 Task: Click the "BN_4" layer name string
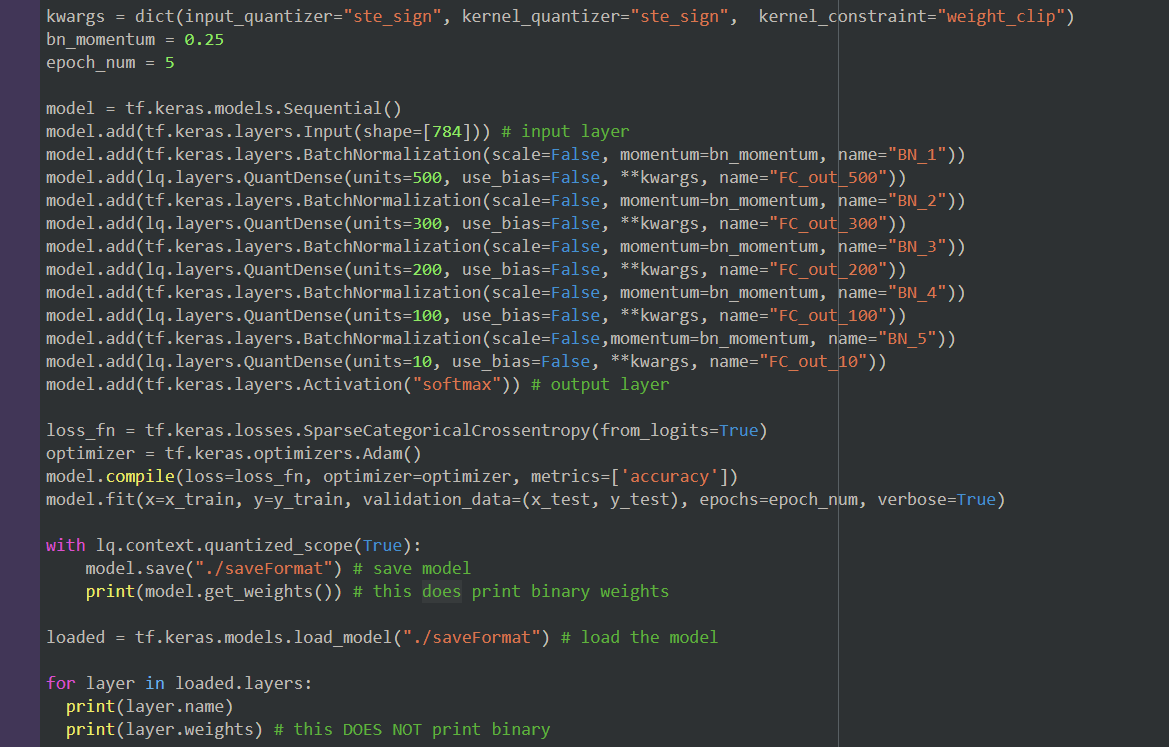pos(916,293)
